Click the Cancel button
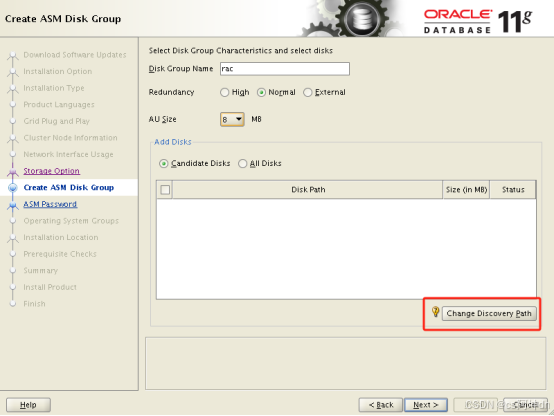The height and width of the screenshot is (416, 554). (x=525, y=405)
